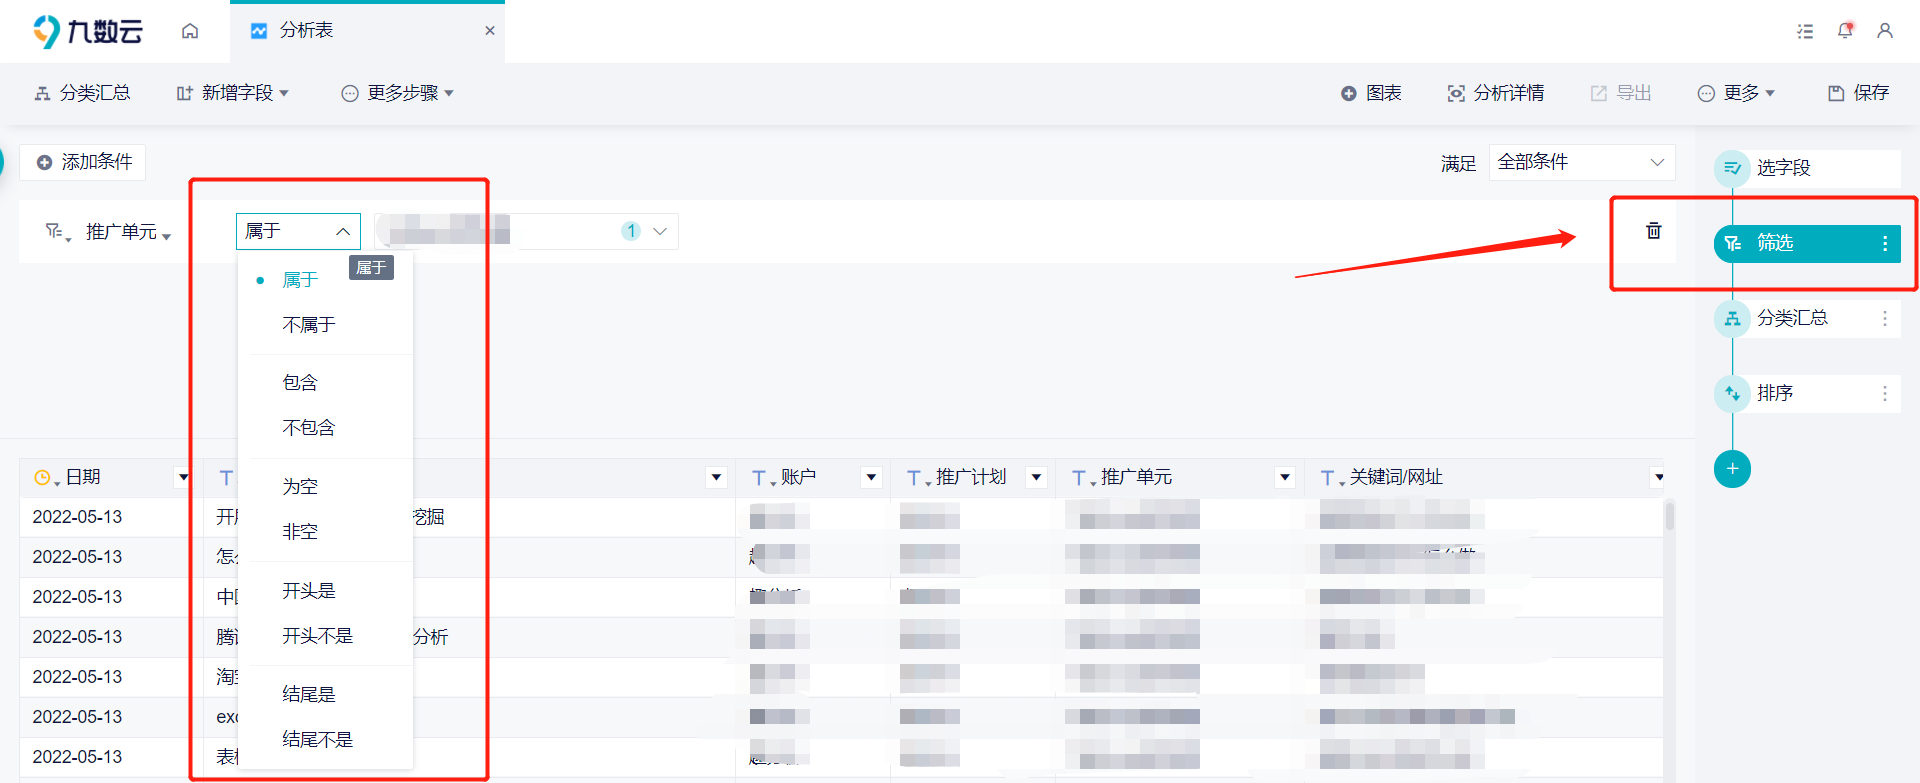Select 为空 option

325,486
